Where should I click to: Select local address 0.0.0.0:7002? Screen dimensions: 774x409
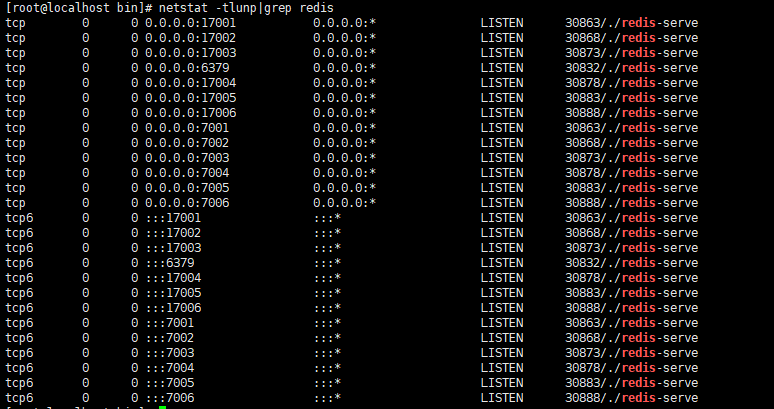coord(187,143)
